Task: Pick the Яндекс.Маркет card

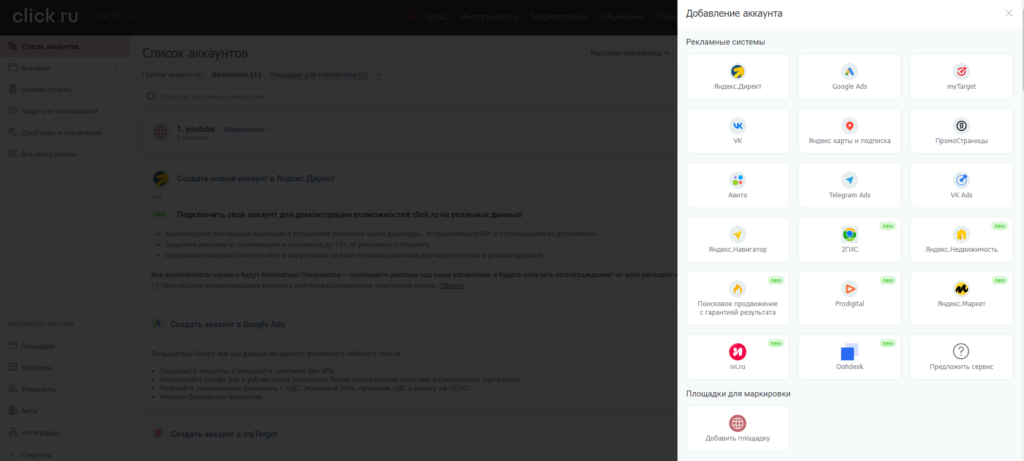Action: pos(961,298)
